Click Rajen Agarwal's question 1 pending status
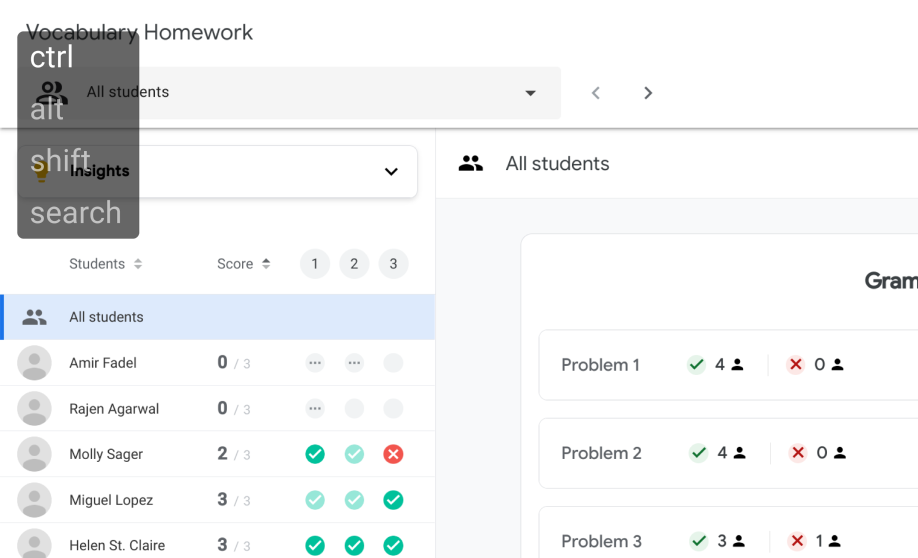918x558 pixels. click(x=315, y=408)
